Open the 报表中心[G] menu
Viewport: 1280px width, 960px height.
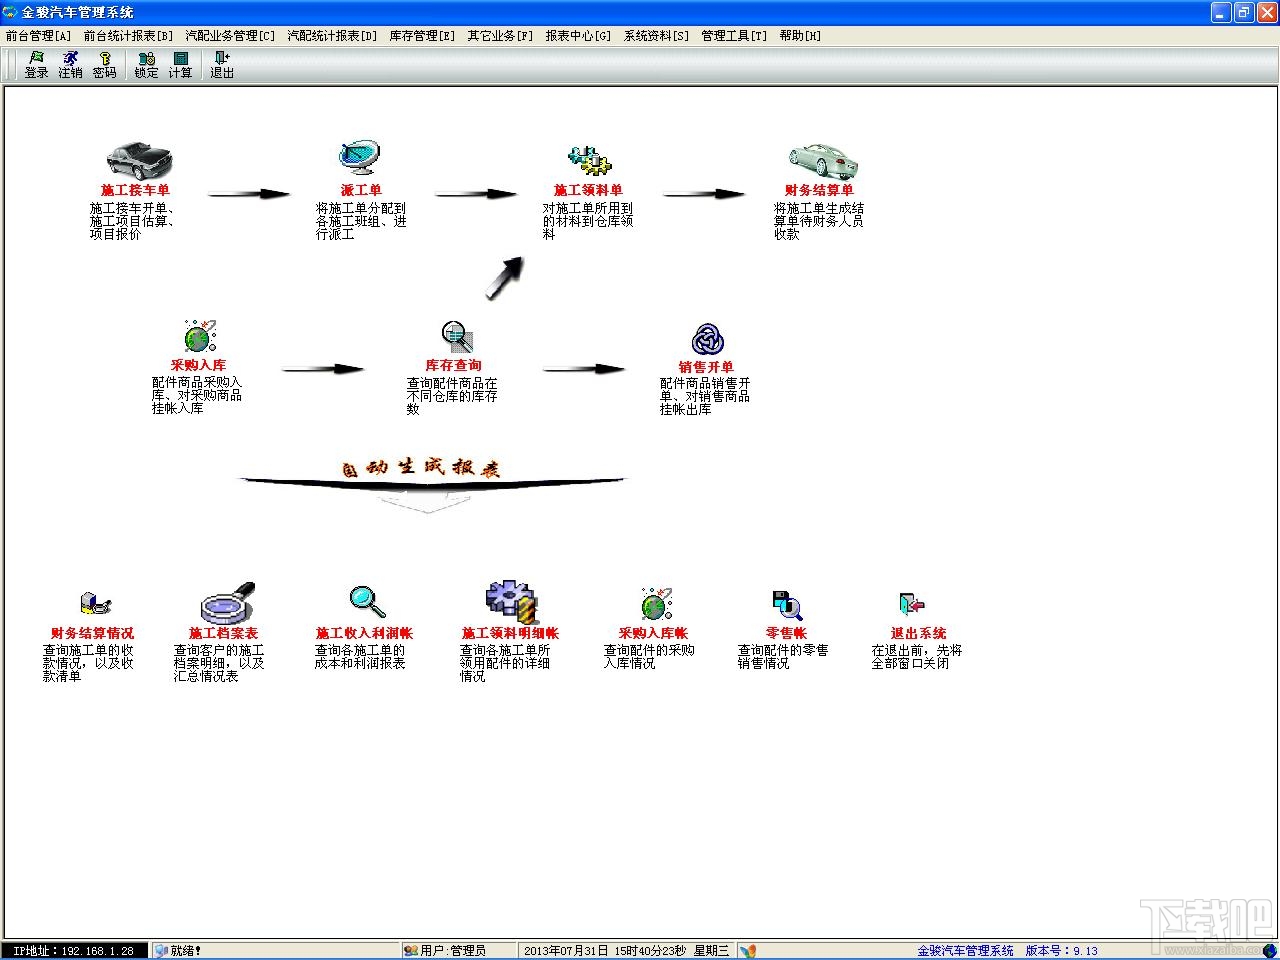578,35
